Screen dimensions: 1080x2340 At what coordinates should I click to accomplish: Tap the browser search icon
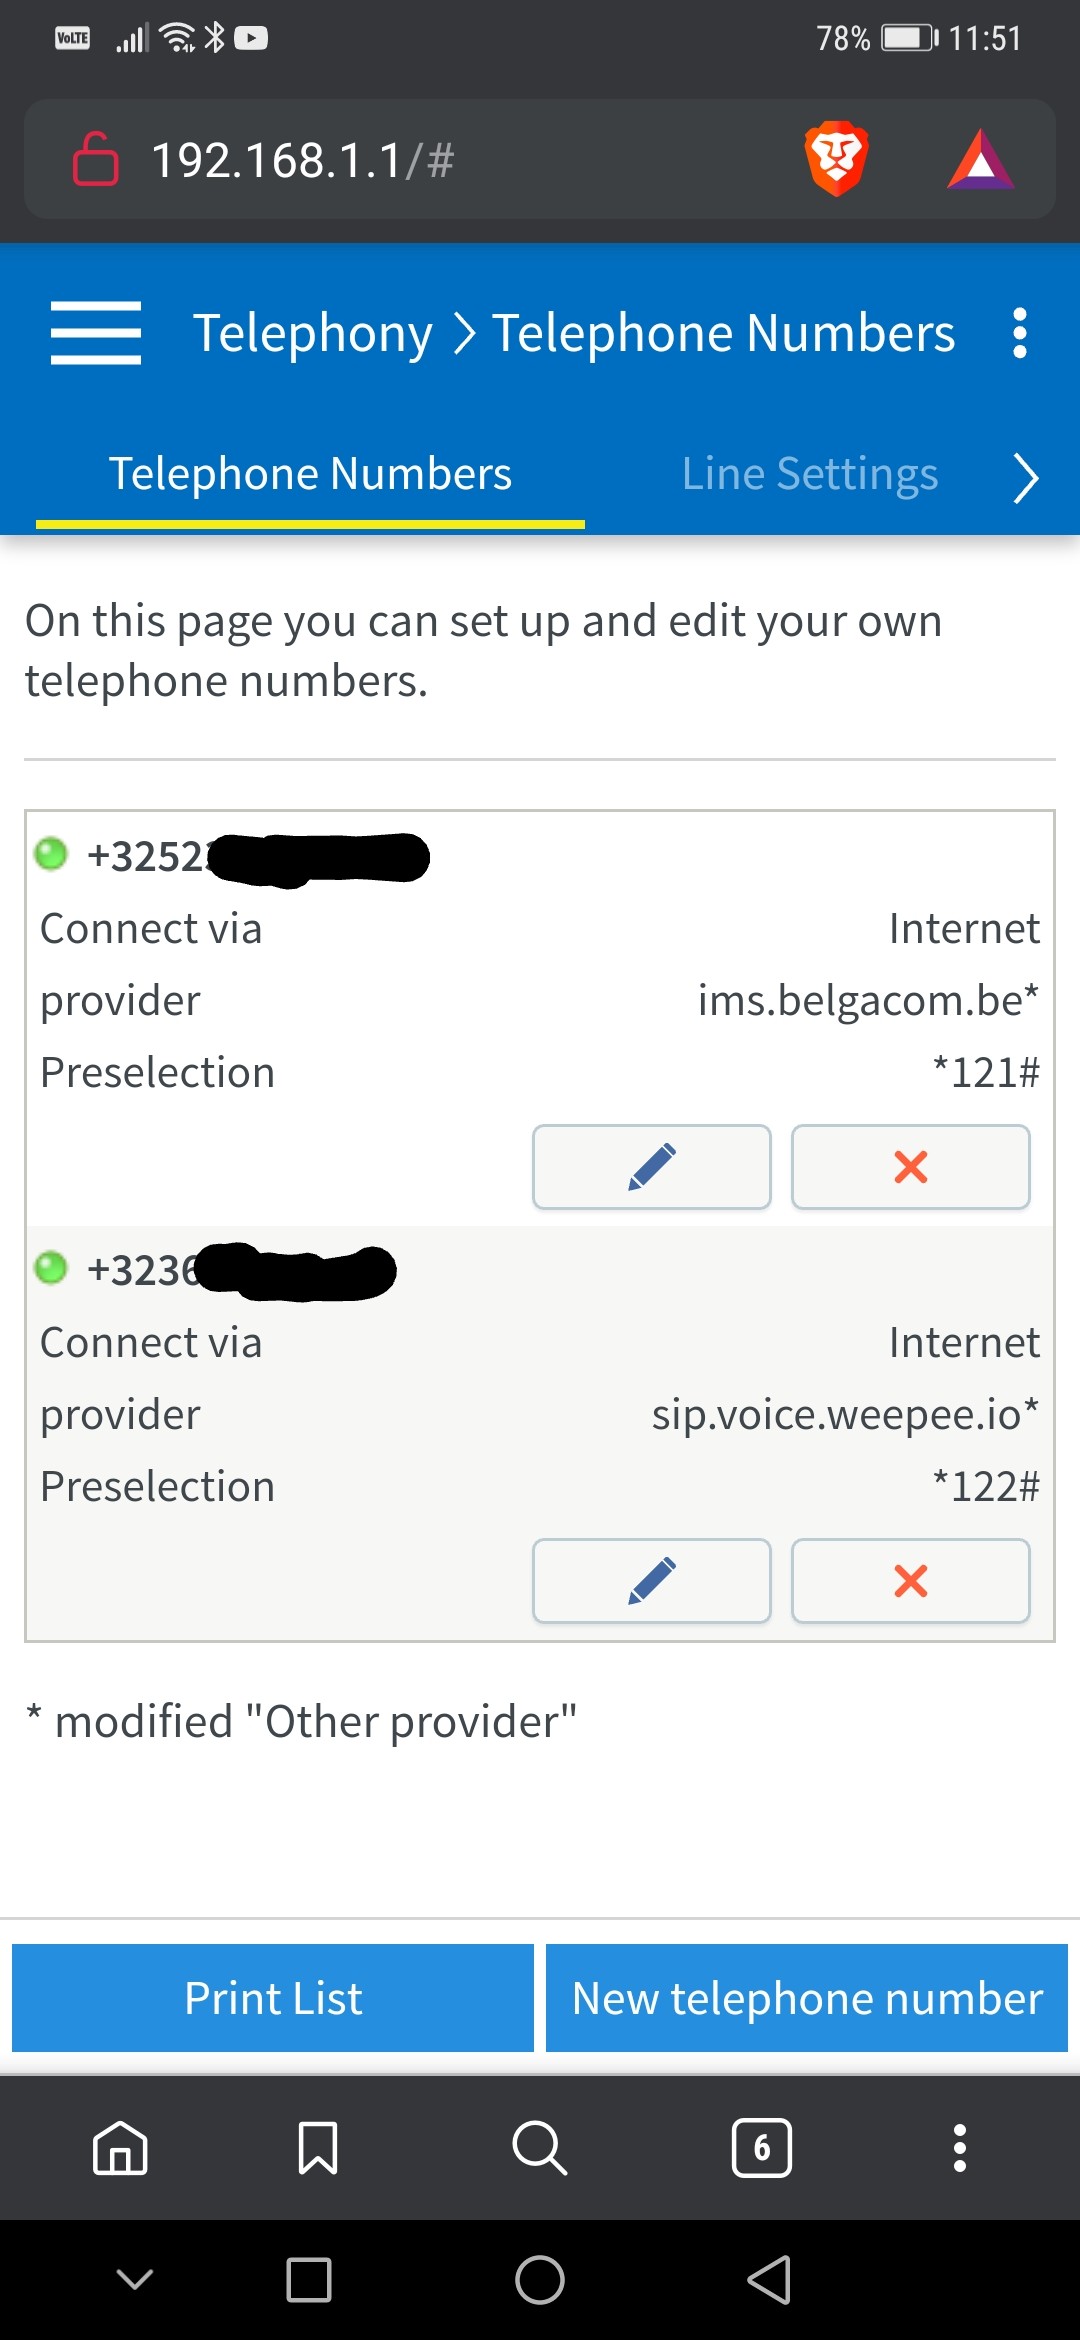(539, 2147)
